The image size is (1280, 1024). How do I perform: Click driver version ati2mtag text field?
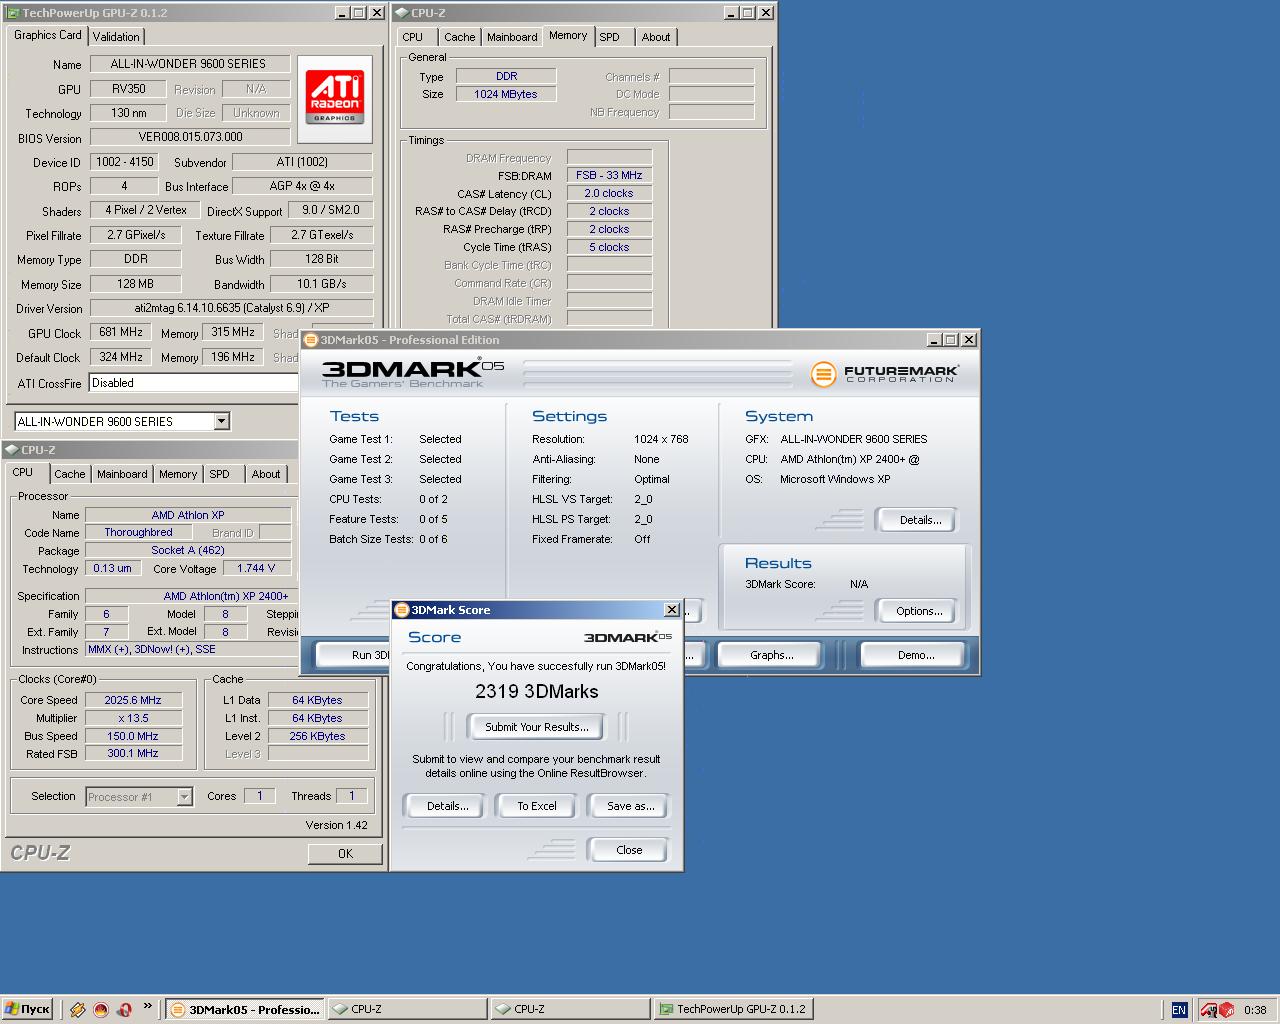tap(231, 308)
